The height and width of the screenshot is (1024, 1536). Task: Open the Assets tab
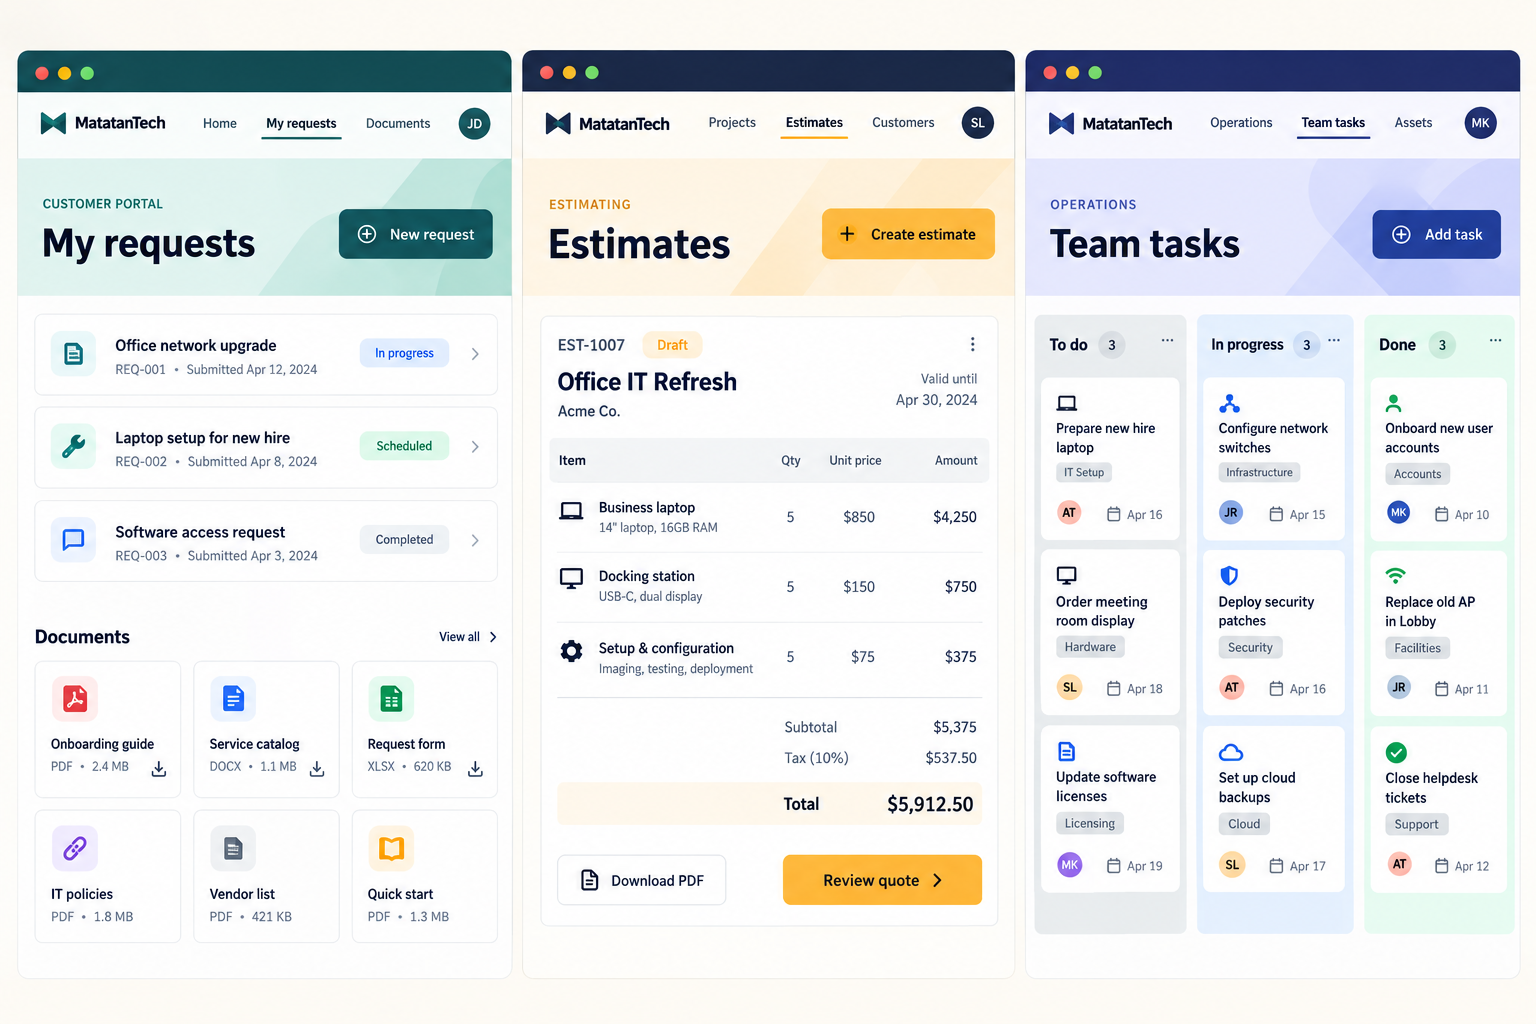point(1413,123)
